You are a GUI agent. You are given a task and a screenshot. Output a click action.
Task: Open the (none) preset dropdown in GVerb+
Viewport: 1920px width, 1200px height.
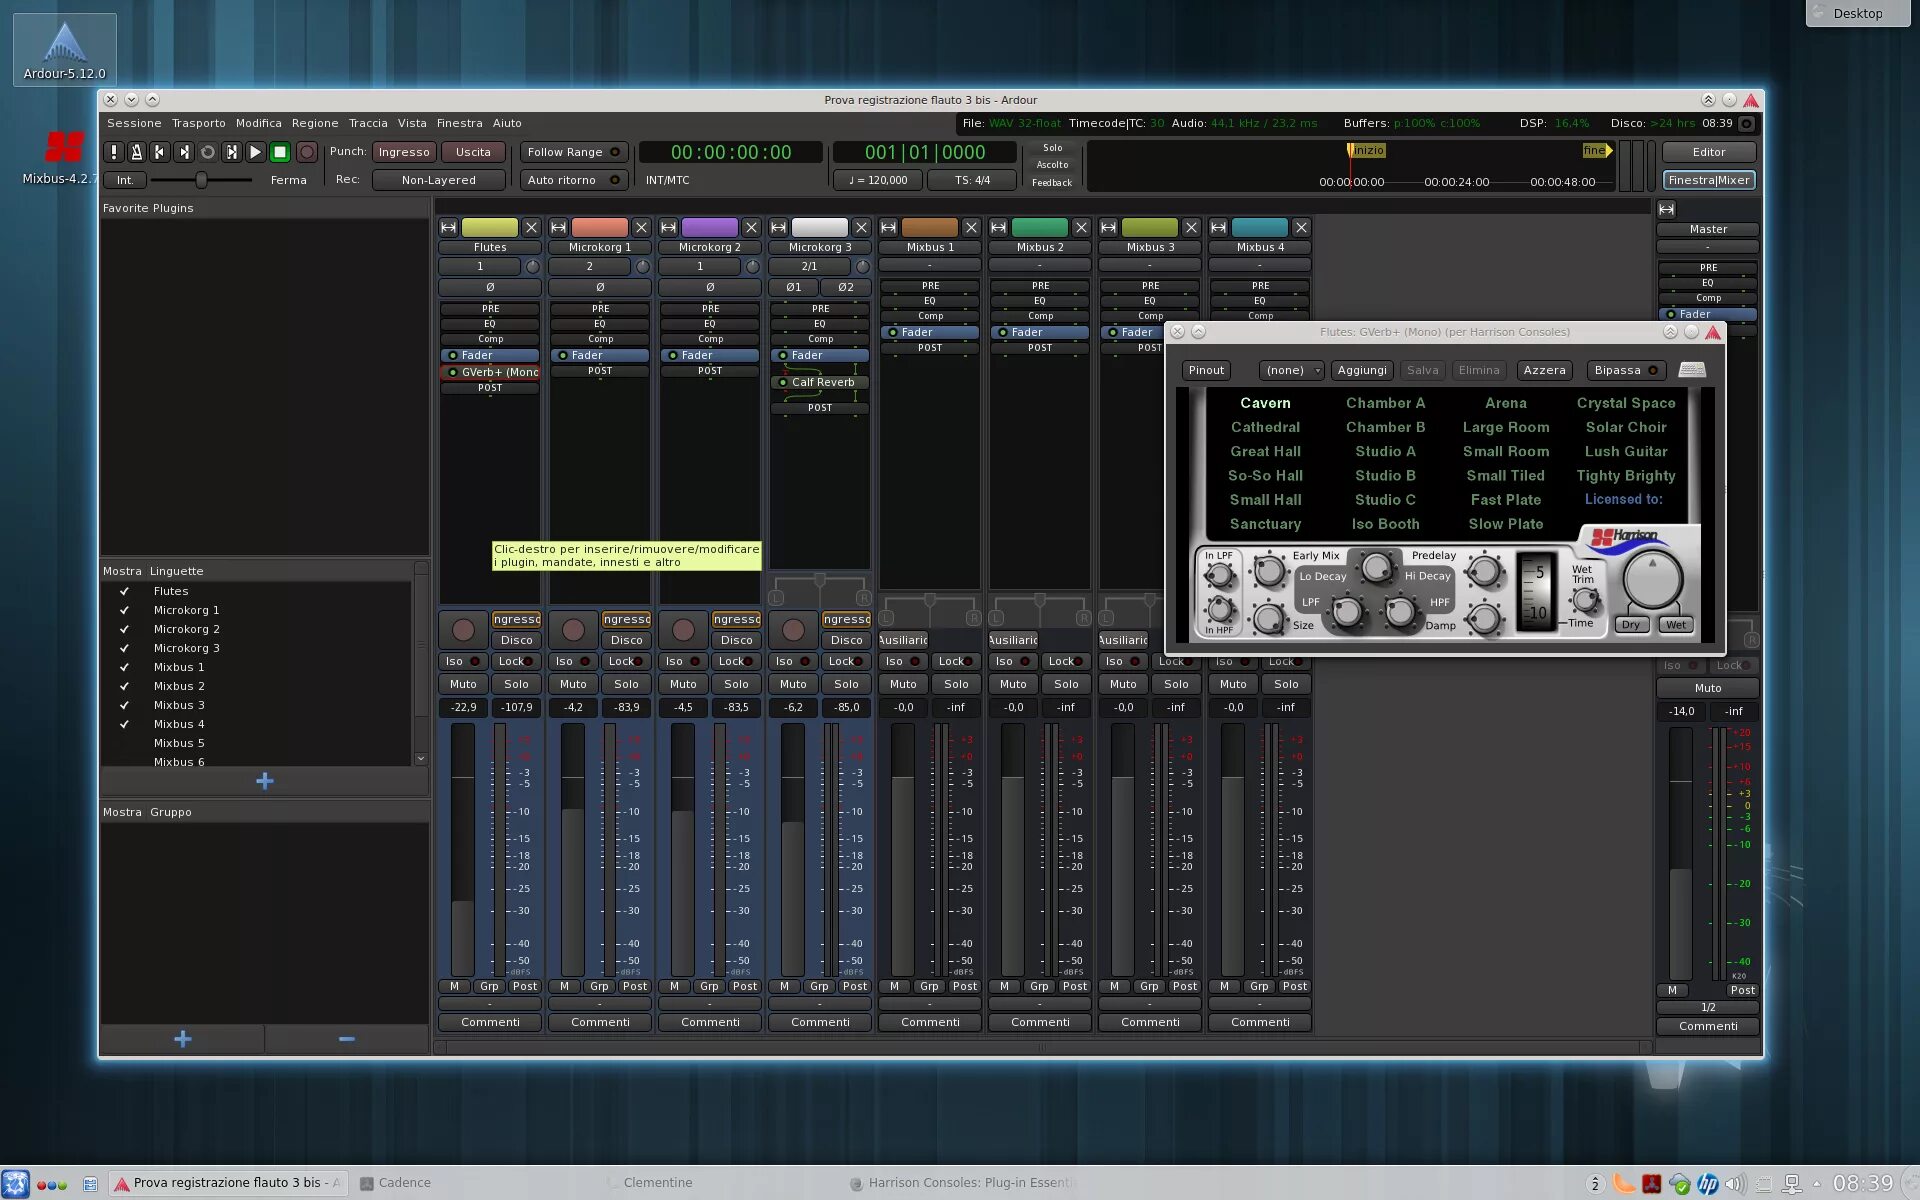[x=1291, y=370]
